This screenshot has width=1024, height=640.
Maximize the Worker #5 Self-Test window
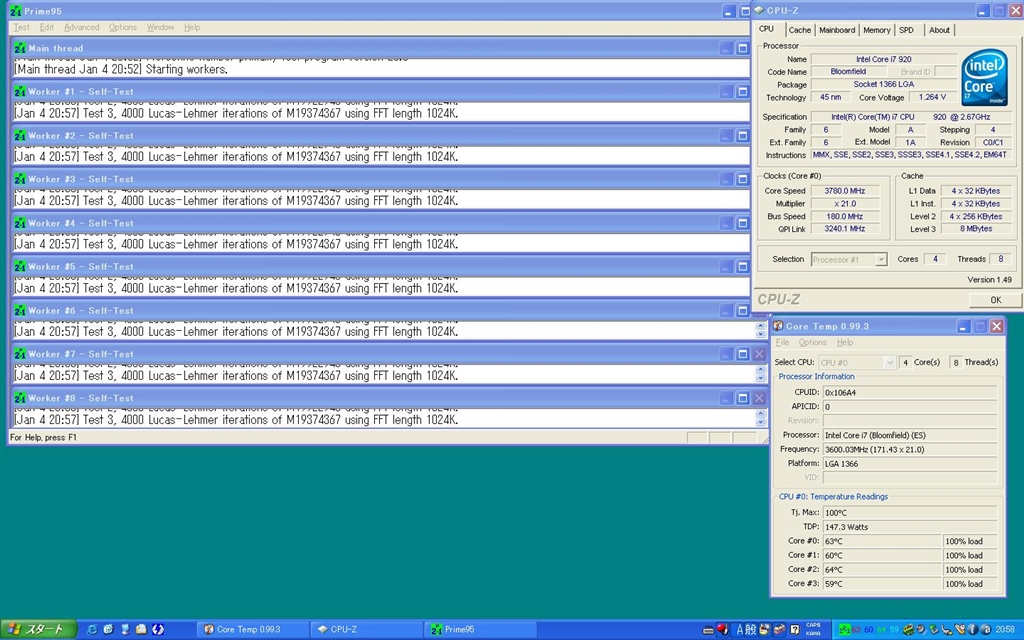pyautogui.click(x=742, y=267)
